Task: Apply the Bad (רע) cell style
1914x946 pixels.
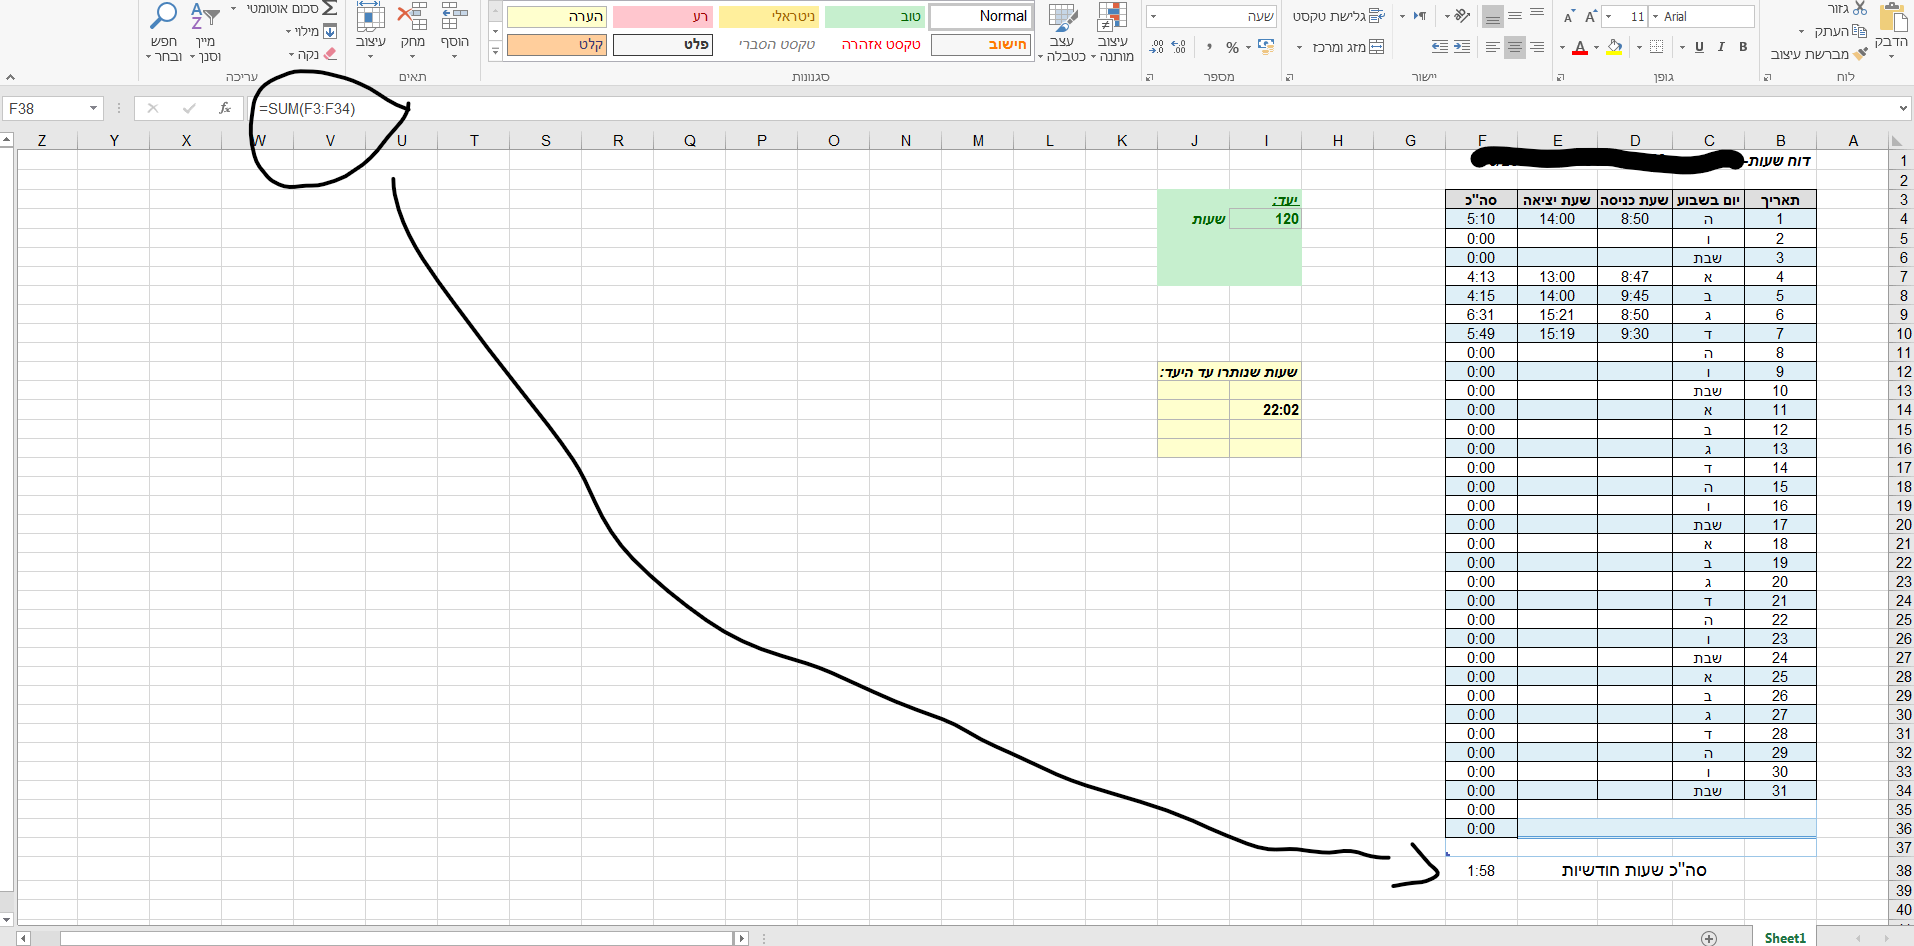Action: pos(662,16)
